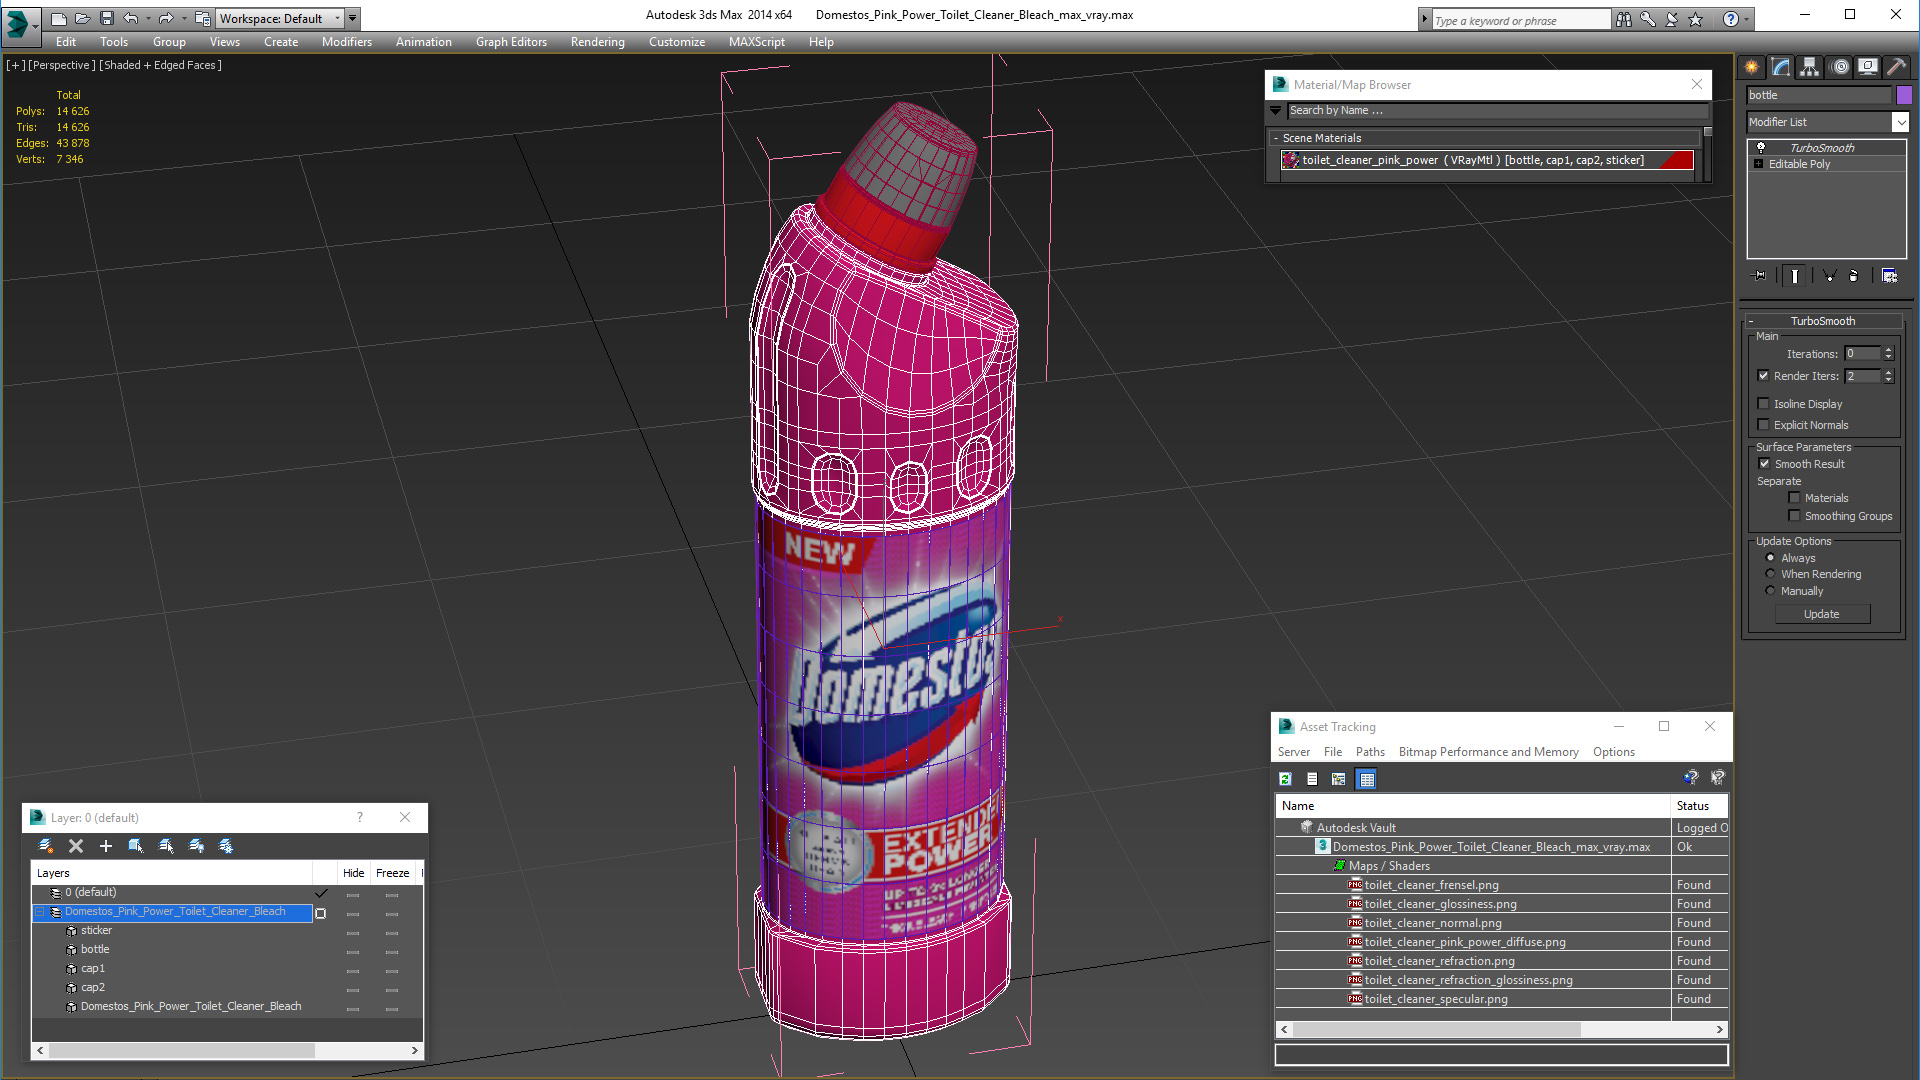Open Paths menu in Asset Tracking

[1370, 752]
